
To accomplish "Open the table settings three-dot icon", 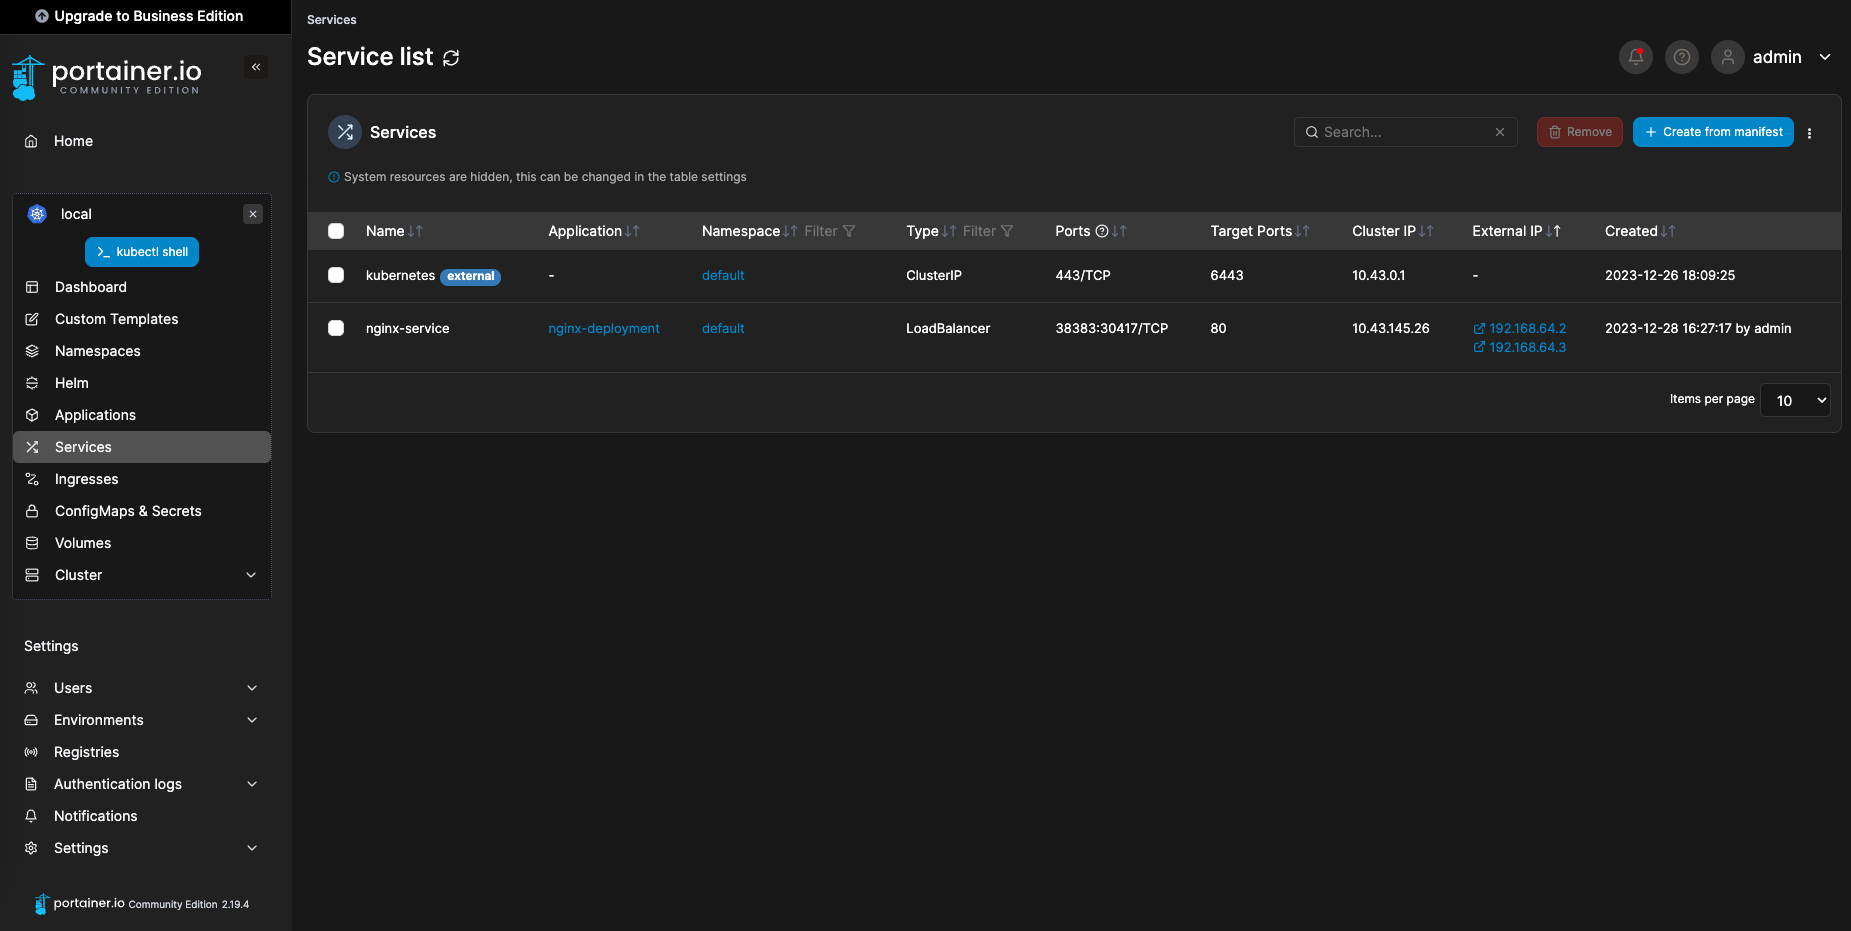I will [1809, 133].
